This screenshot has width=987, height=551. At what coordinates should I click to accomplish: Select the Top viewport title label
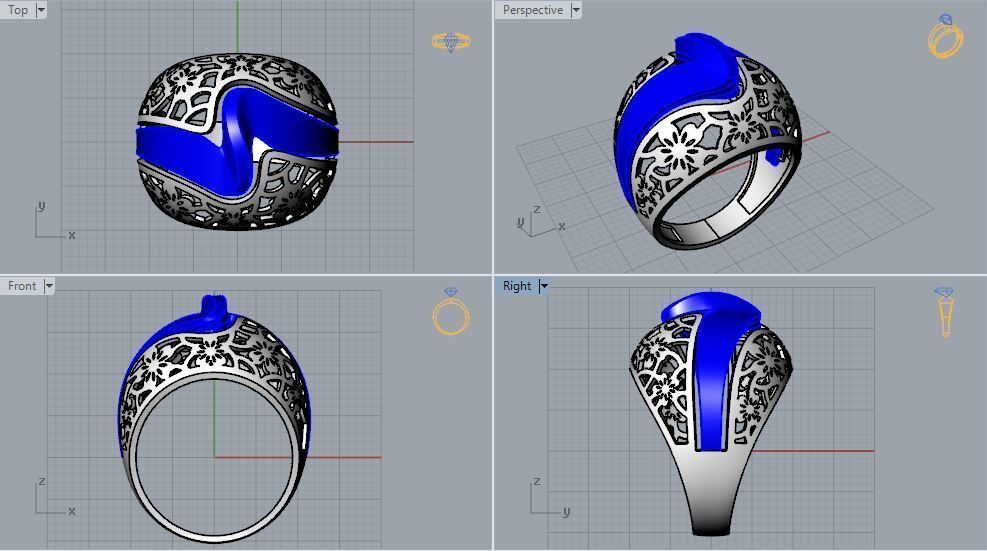click(18, 10)
